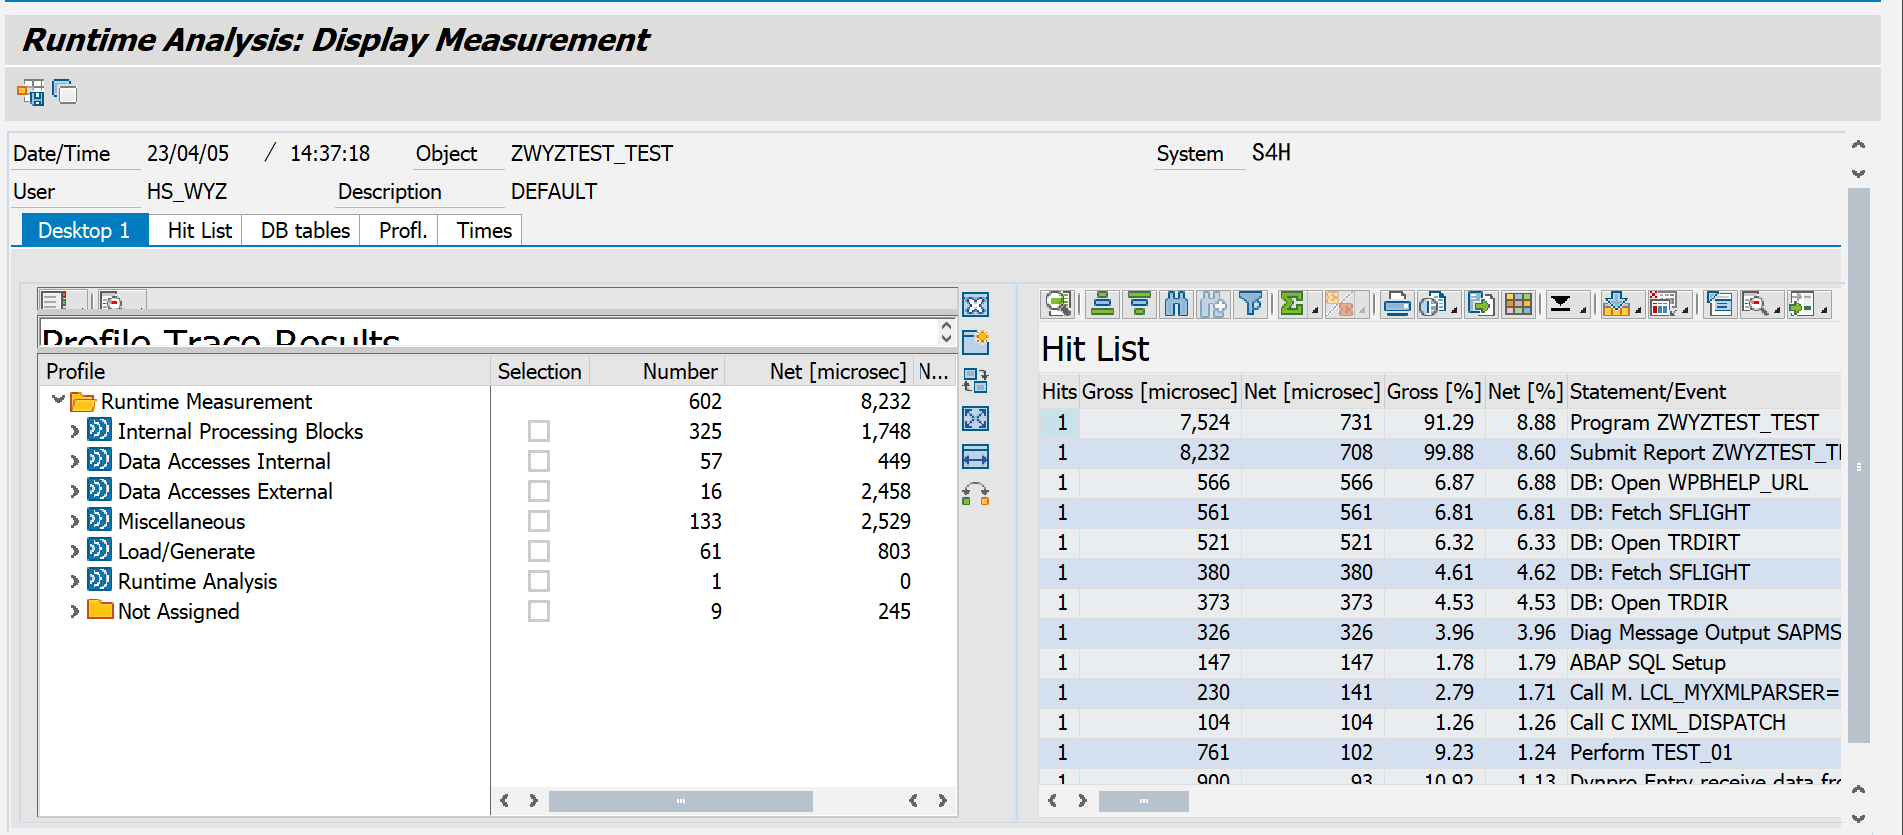Screen dimensions: 1903x835
Task: Switch to the DB tables tab
Action: (x=305, y=230)
